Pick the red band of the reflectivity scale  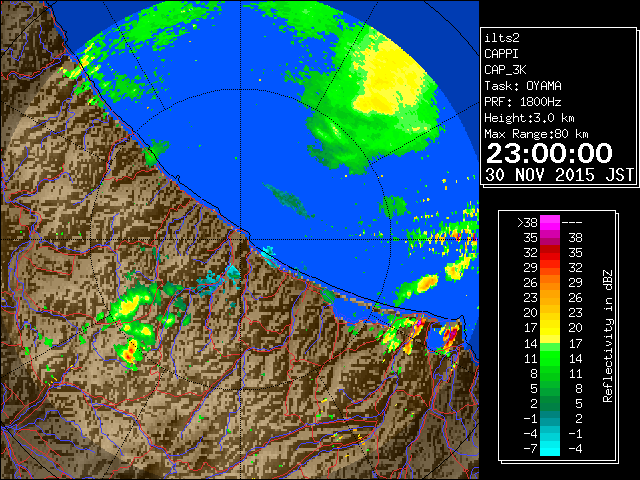(x=550, y=253)
